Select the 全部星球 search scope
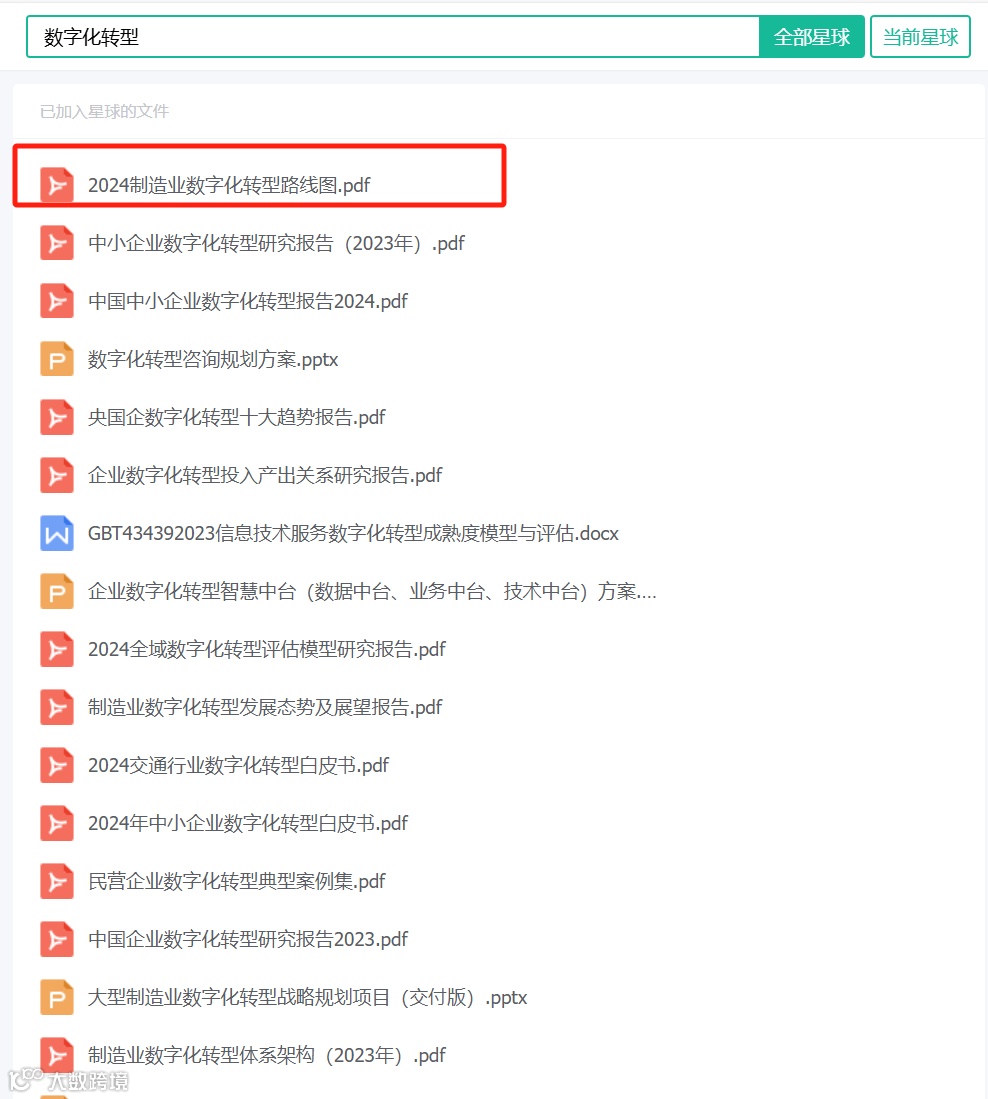 [811, 36]
